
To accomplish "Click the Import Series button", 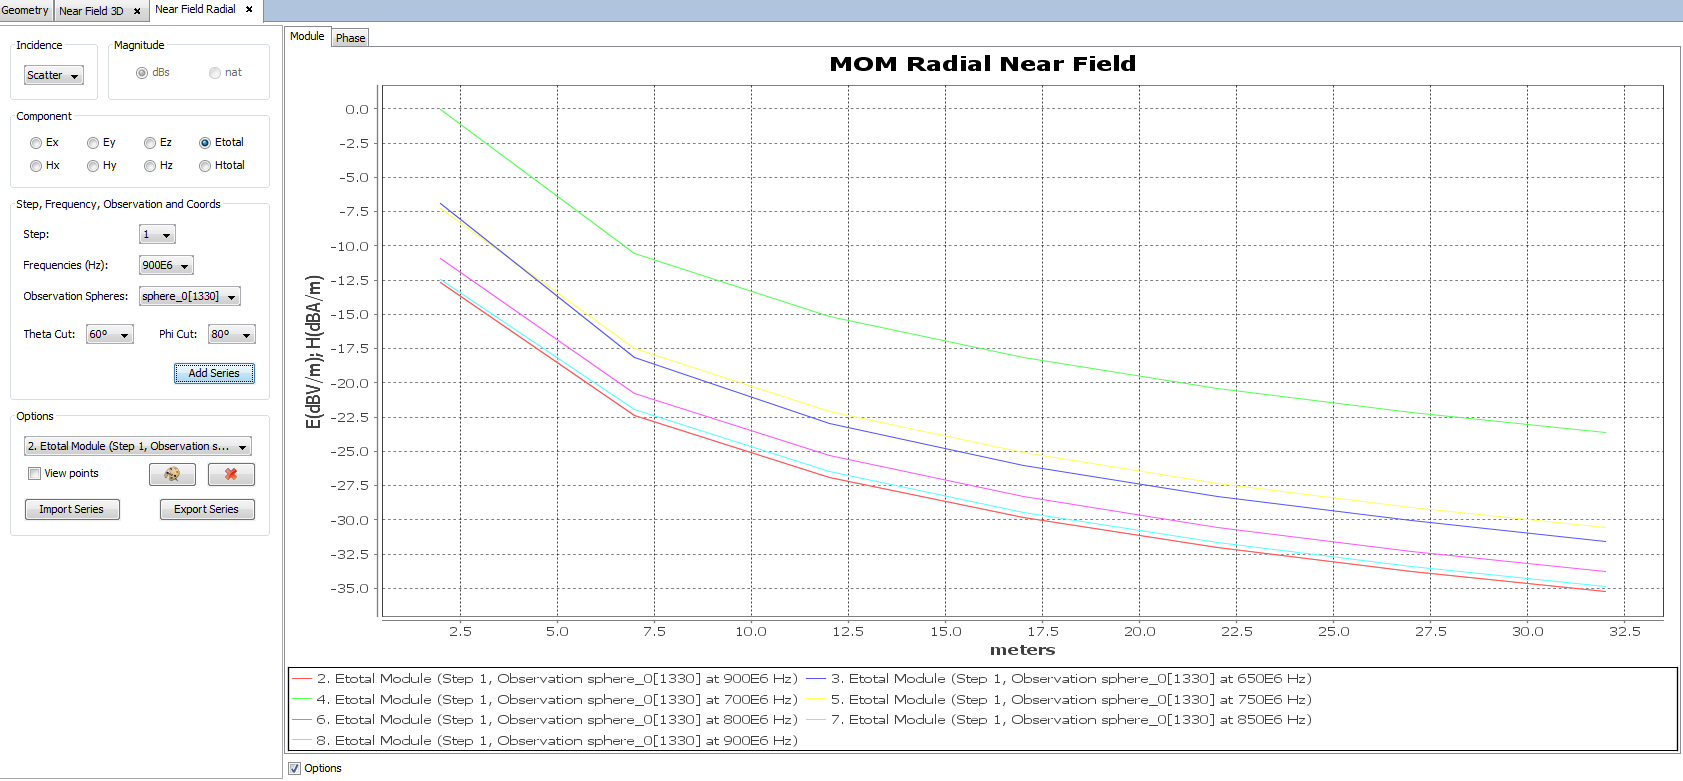I will click(x=72, y=509).
